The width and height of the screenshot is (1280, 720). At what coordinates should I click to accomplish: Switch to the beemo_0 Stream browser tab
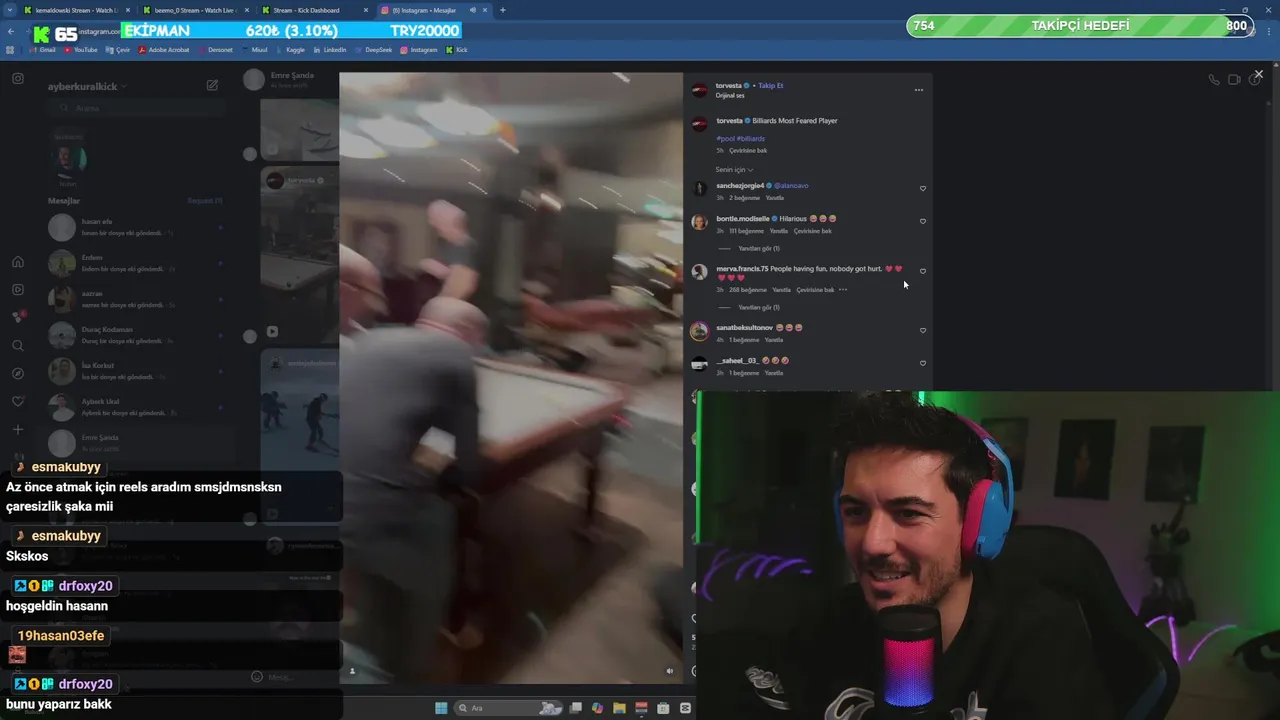194,10
